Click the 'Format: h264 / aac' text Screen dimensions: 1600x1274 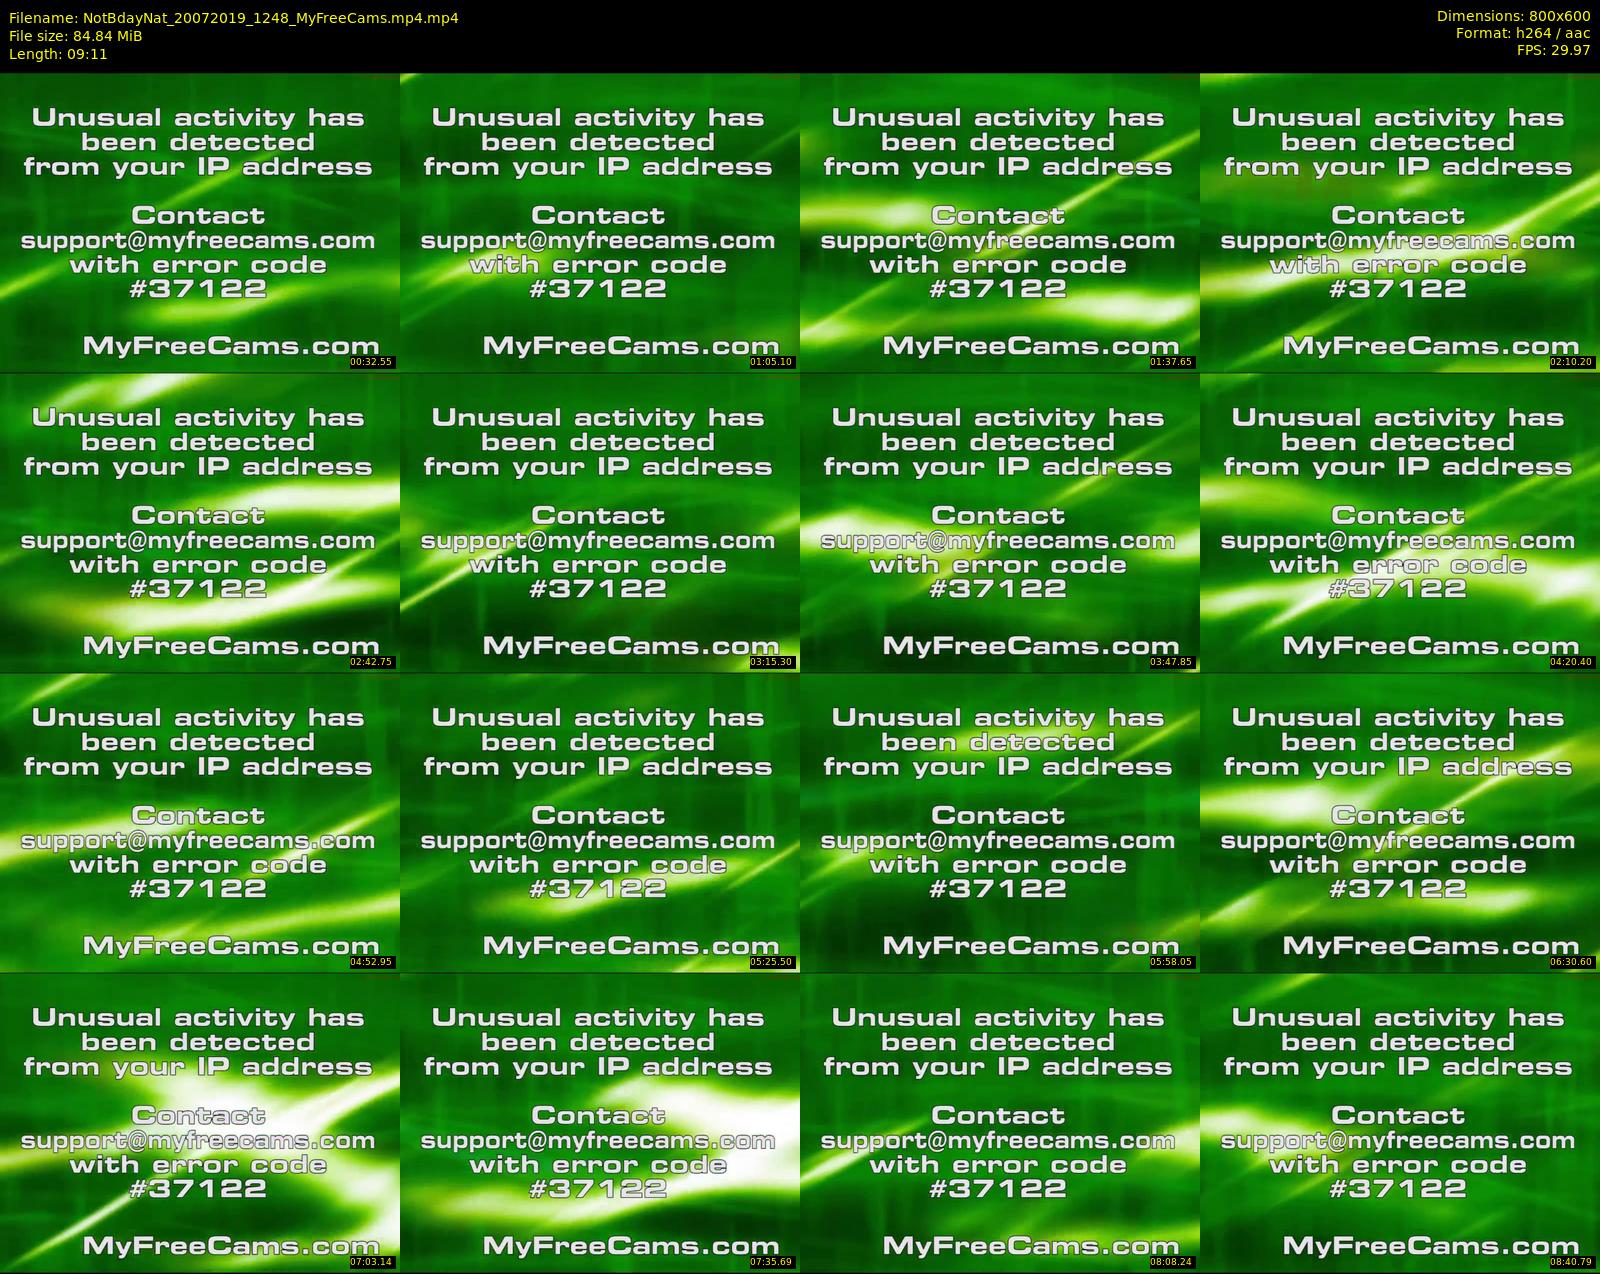coord(1523,33)
